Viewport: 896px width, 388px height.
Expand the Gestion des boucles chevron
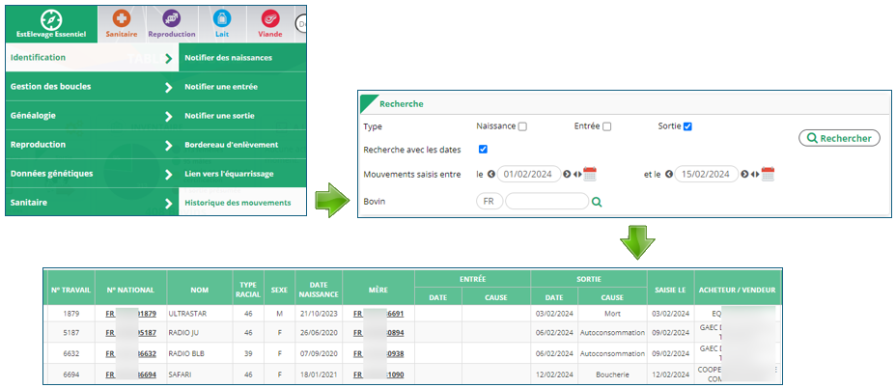click(168, 87)
